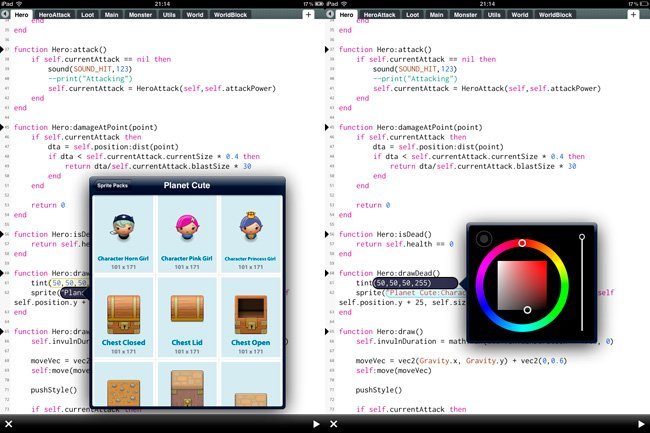Open WorldBlock tab in the right screen

click(555, 15)
